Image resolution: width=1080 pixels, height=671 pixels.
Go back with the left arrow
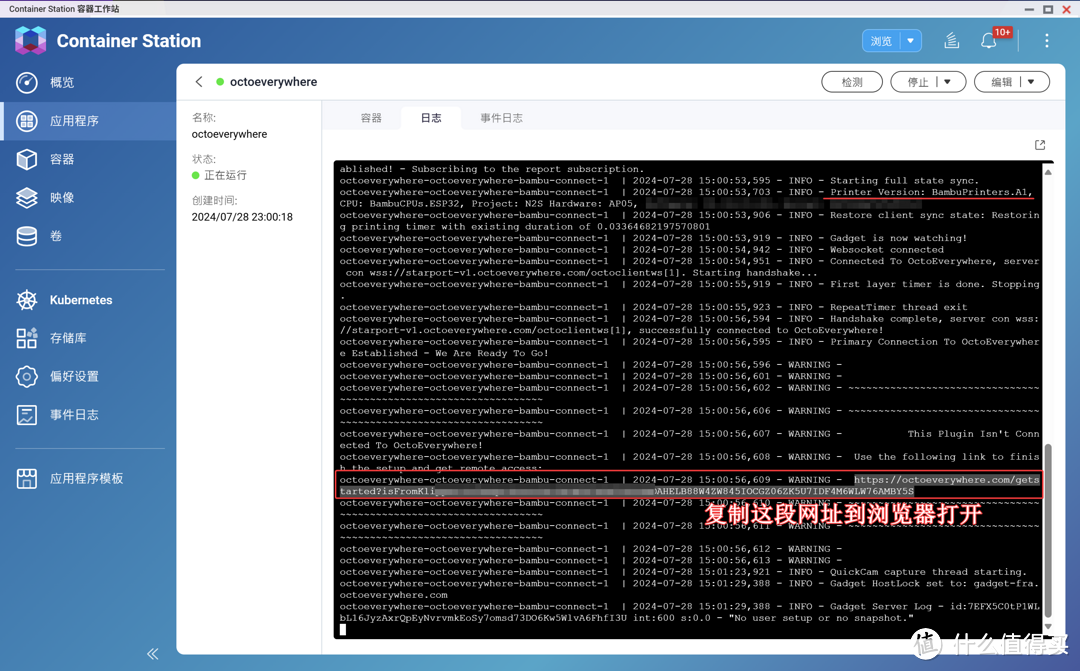pos(199,82)
